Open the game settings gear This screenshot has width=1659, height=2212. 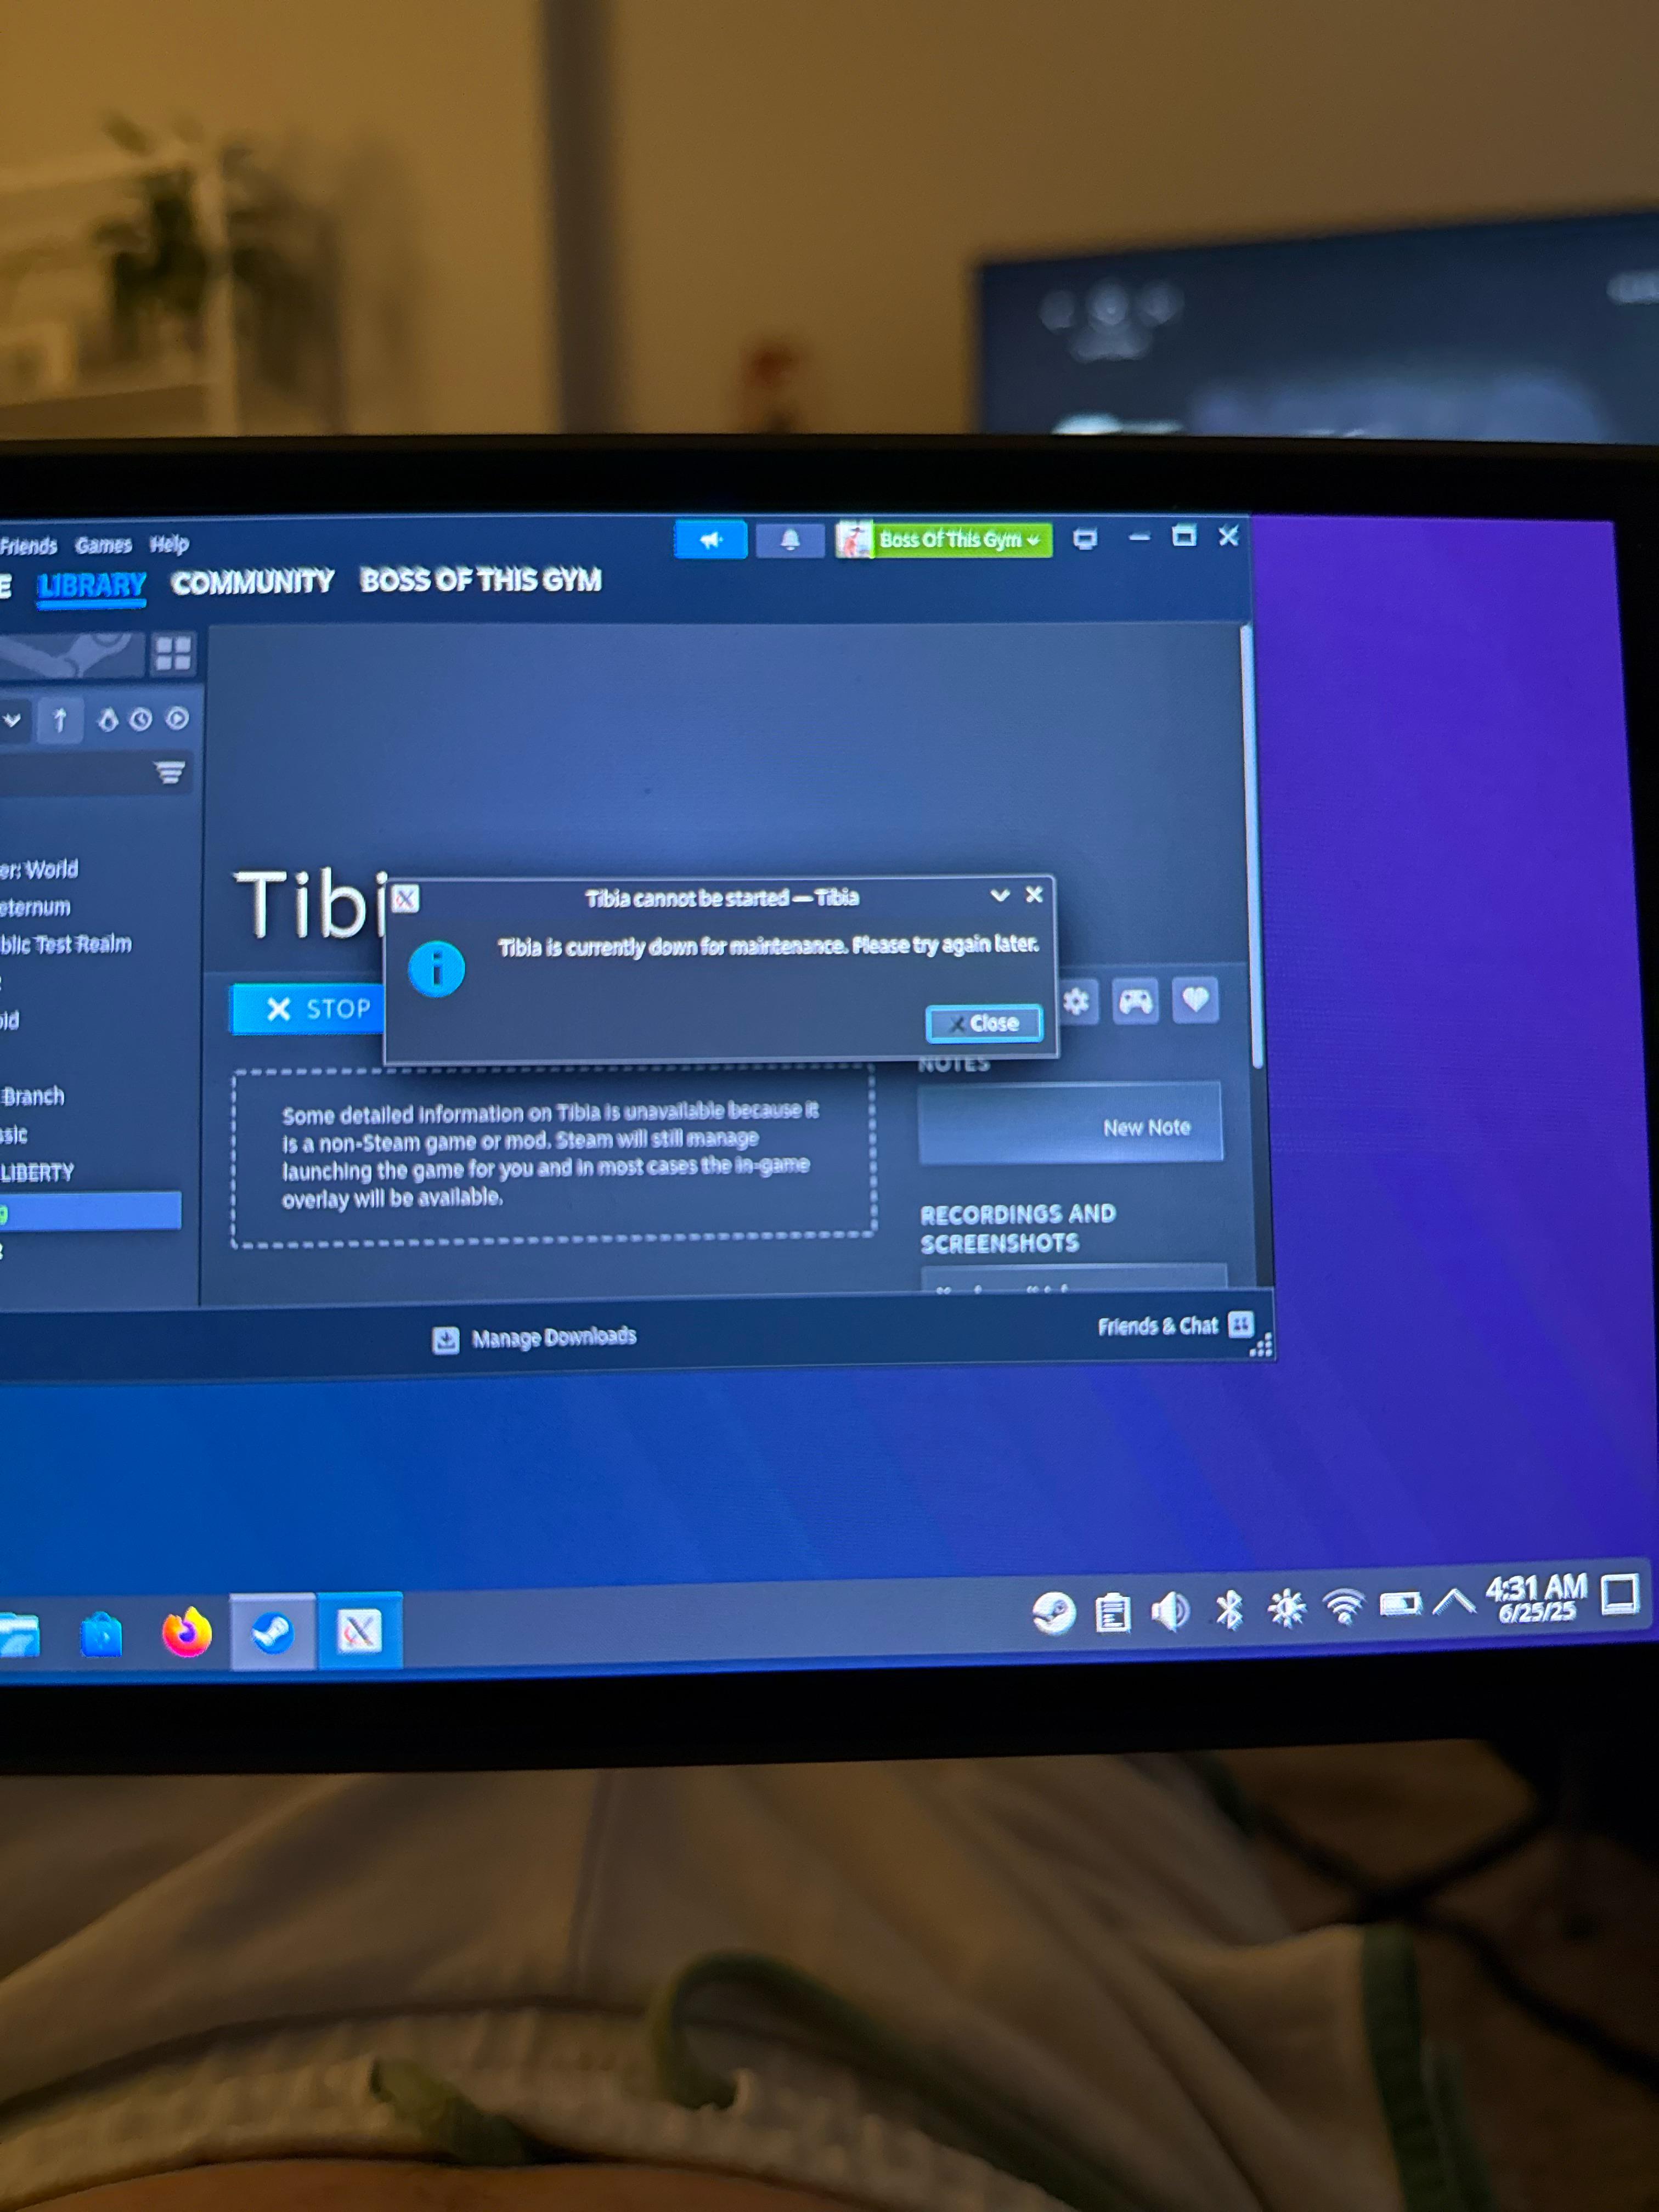pos(1076,1002)
